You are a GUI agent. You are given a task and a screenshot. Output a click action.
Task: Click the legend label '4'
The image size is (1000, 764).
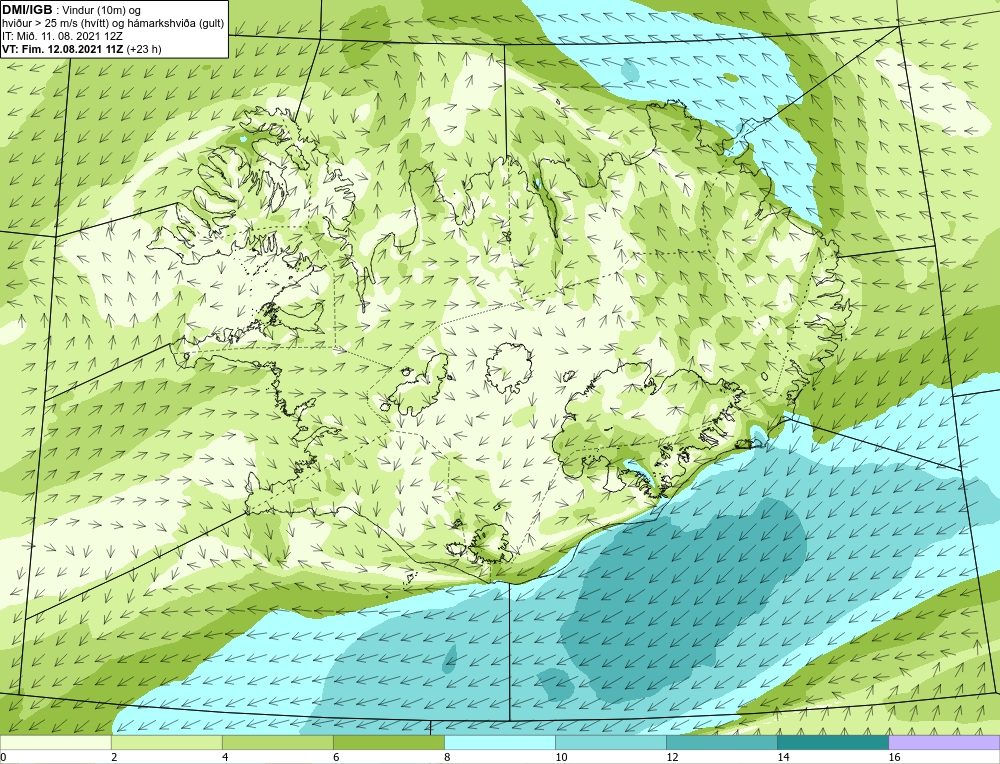point(225,757)
